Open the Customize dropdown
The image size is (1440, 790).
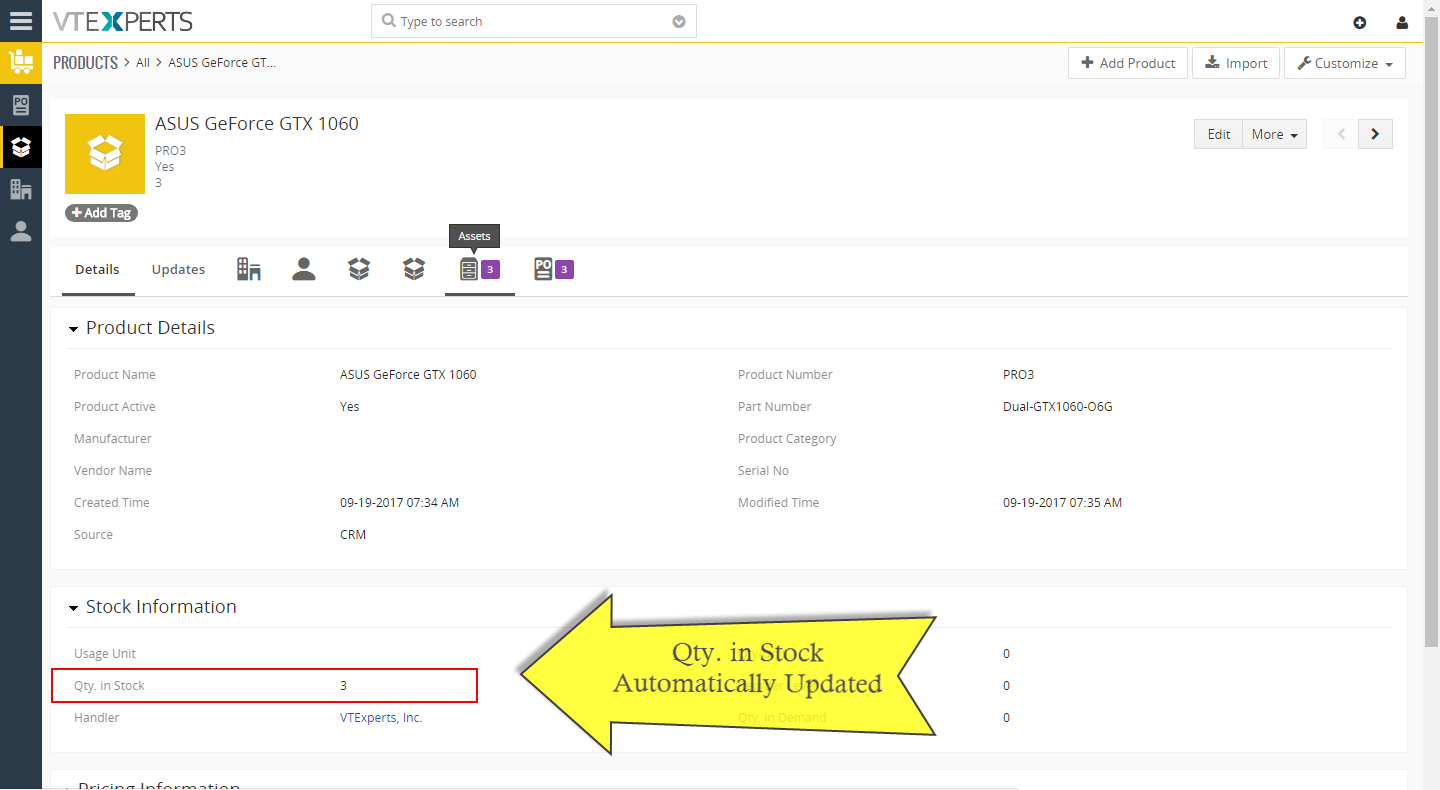(x=1345, y=63)
